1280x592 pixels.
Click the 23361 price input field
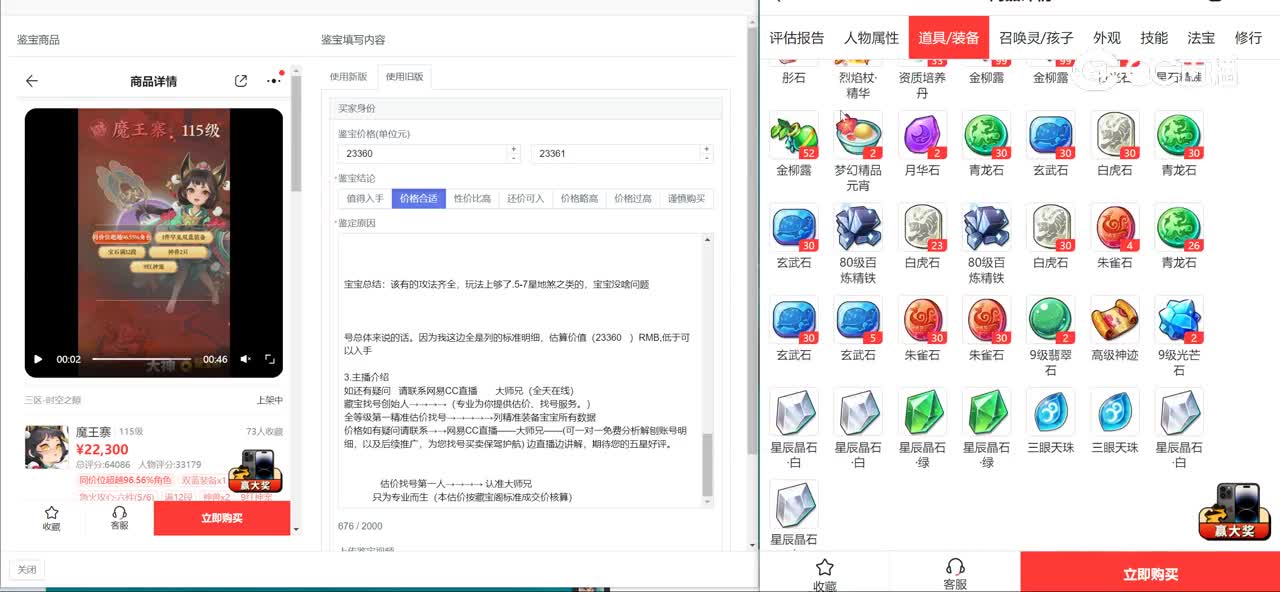pyautogui.click(x=616, y=154)
